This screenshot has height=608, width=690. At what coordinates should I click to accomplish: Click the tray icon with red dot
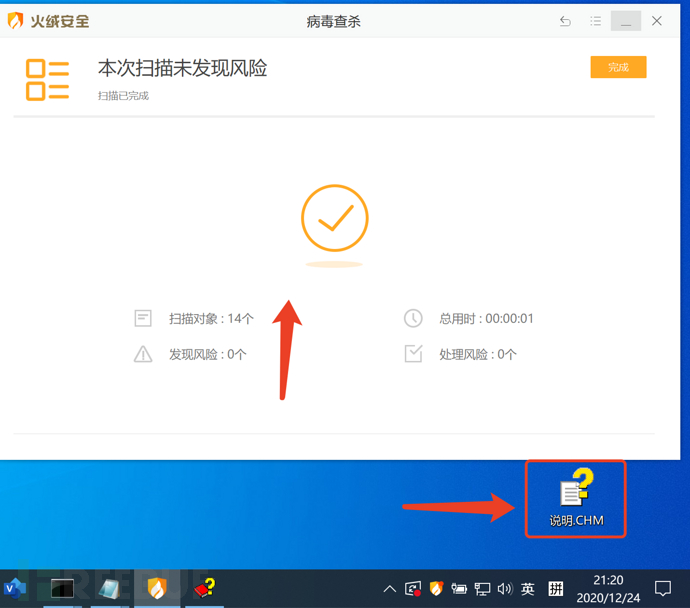click(413, 589)
